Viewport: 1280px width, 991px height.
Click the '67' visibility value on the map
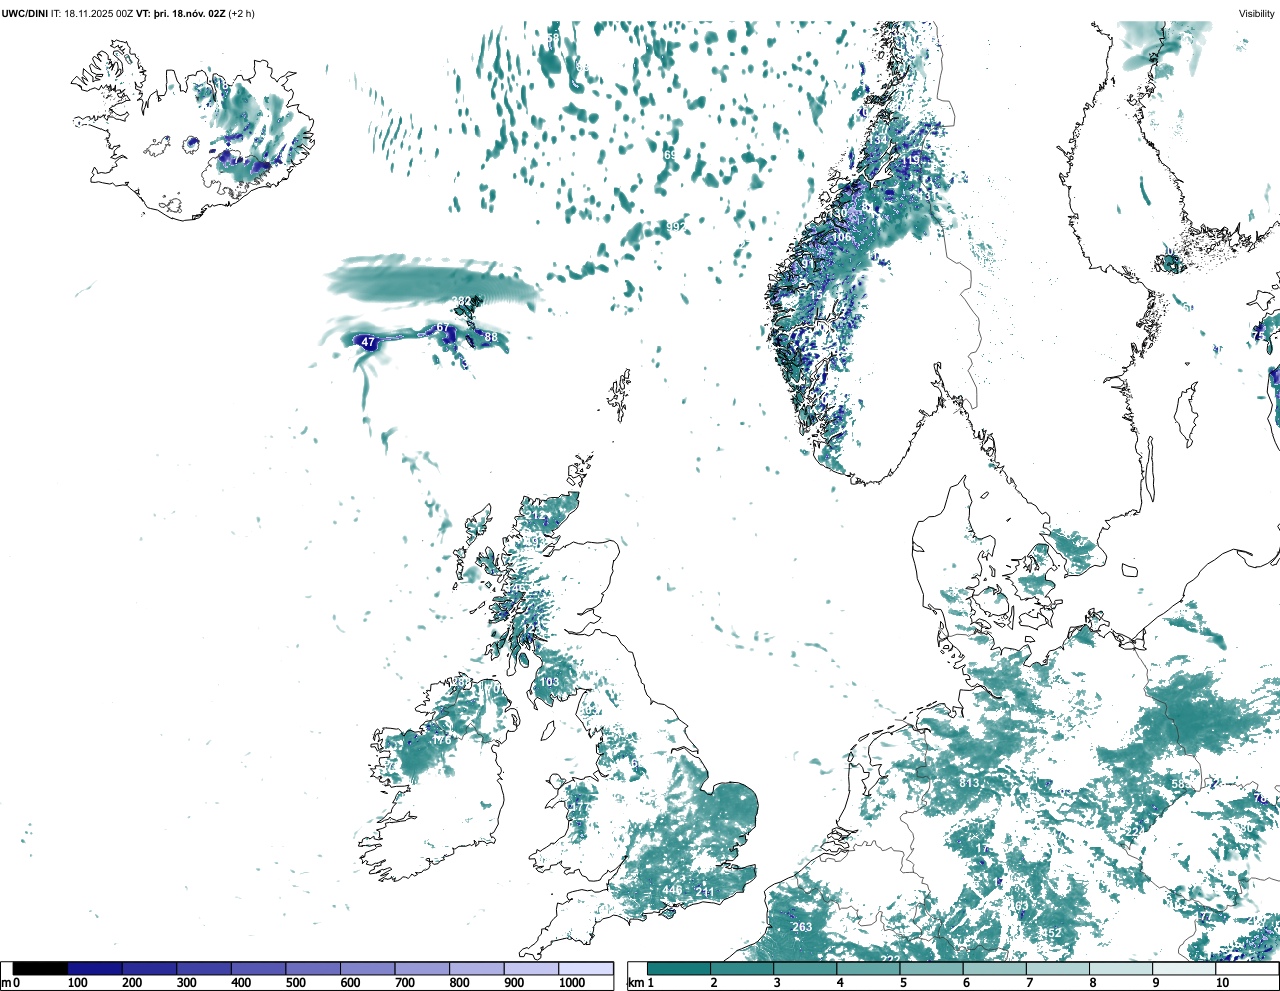tap(443, 328)
